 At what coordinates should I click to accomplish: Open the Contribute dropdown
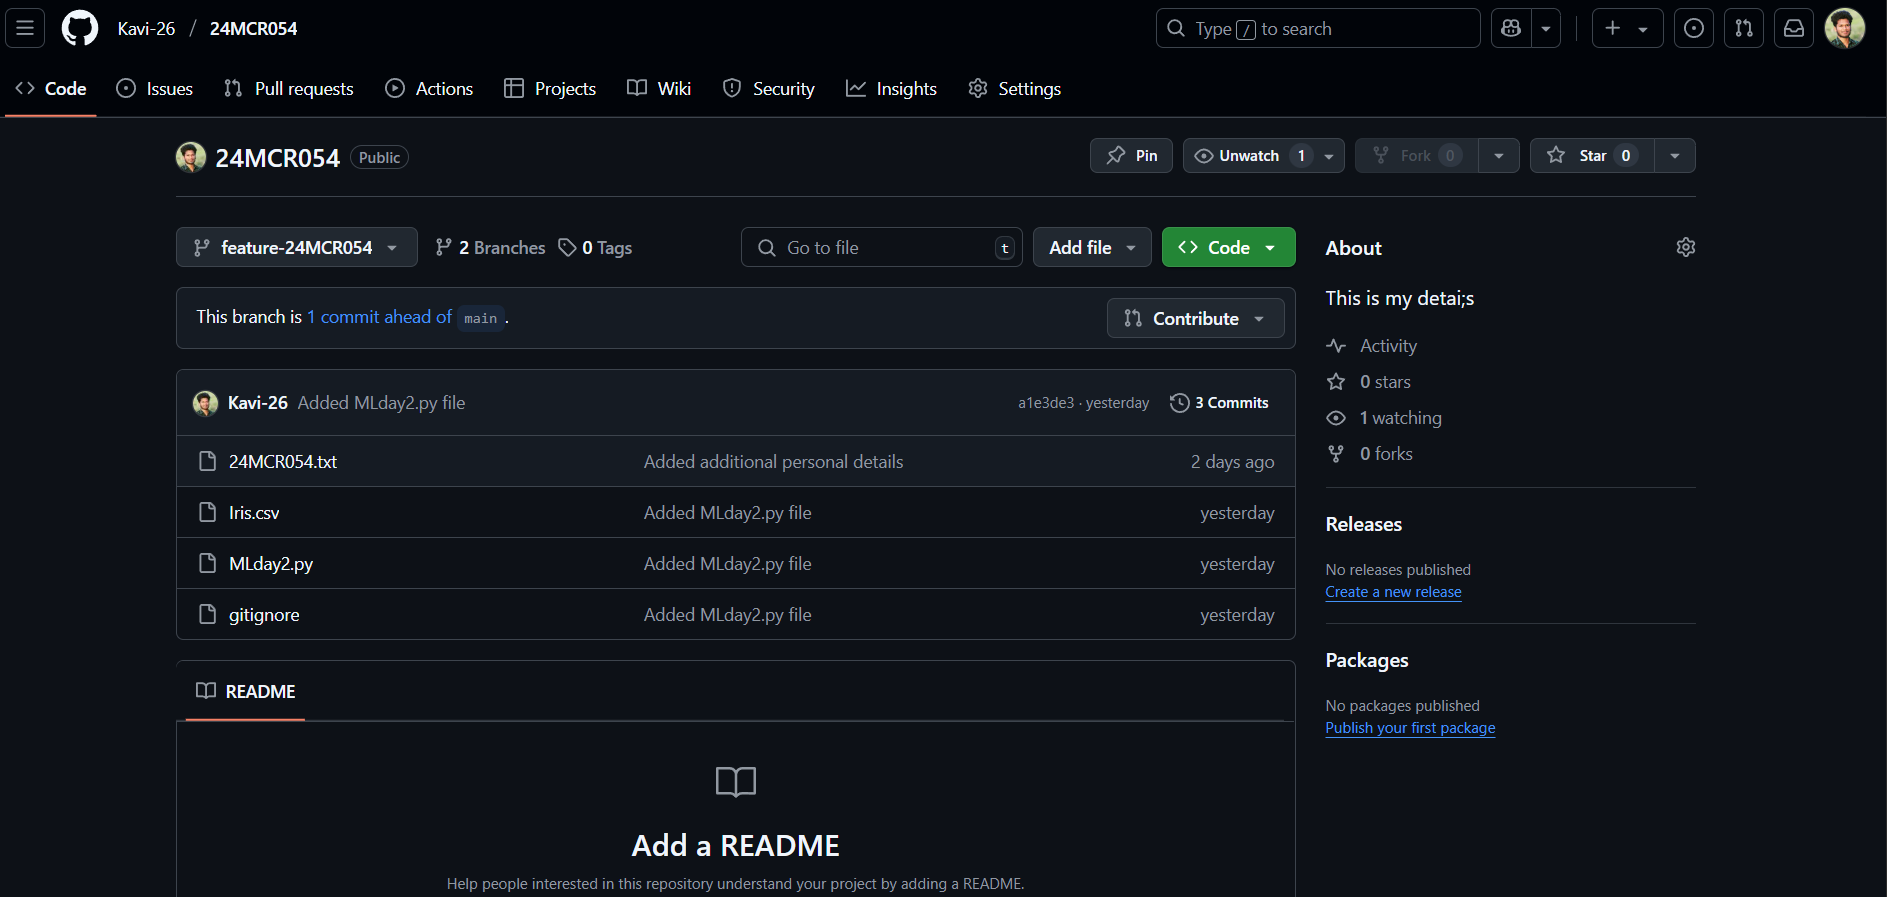tap(1195, 318)
